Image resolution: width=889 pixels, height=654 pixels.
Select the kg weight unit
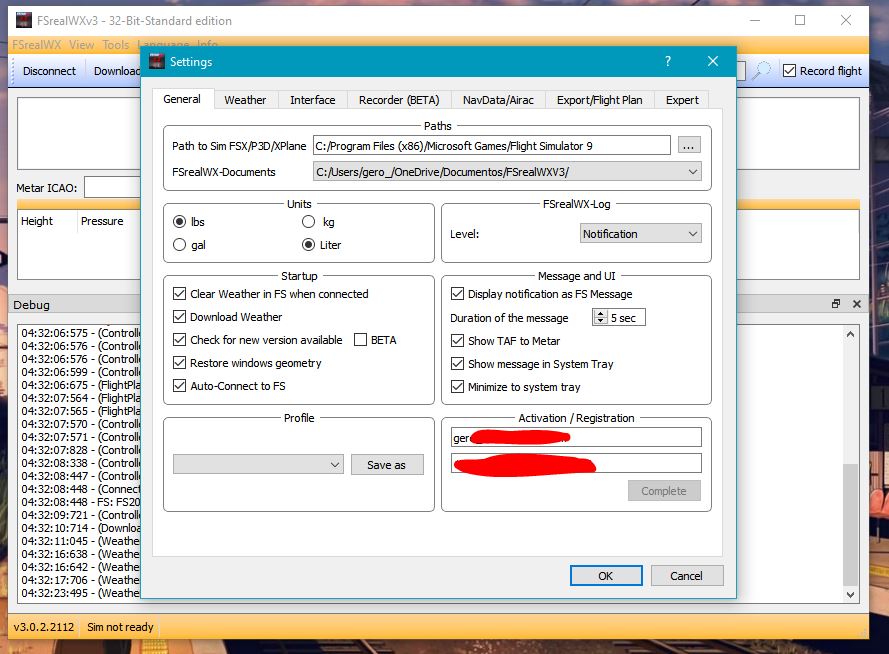tap(308, 222)
